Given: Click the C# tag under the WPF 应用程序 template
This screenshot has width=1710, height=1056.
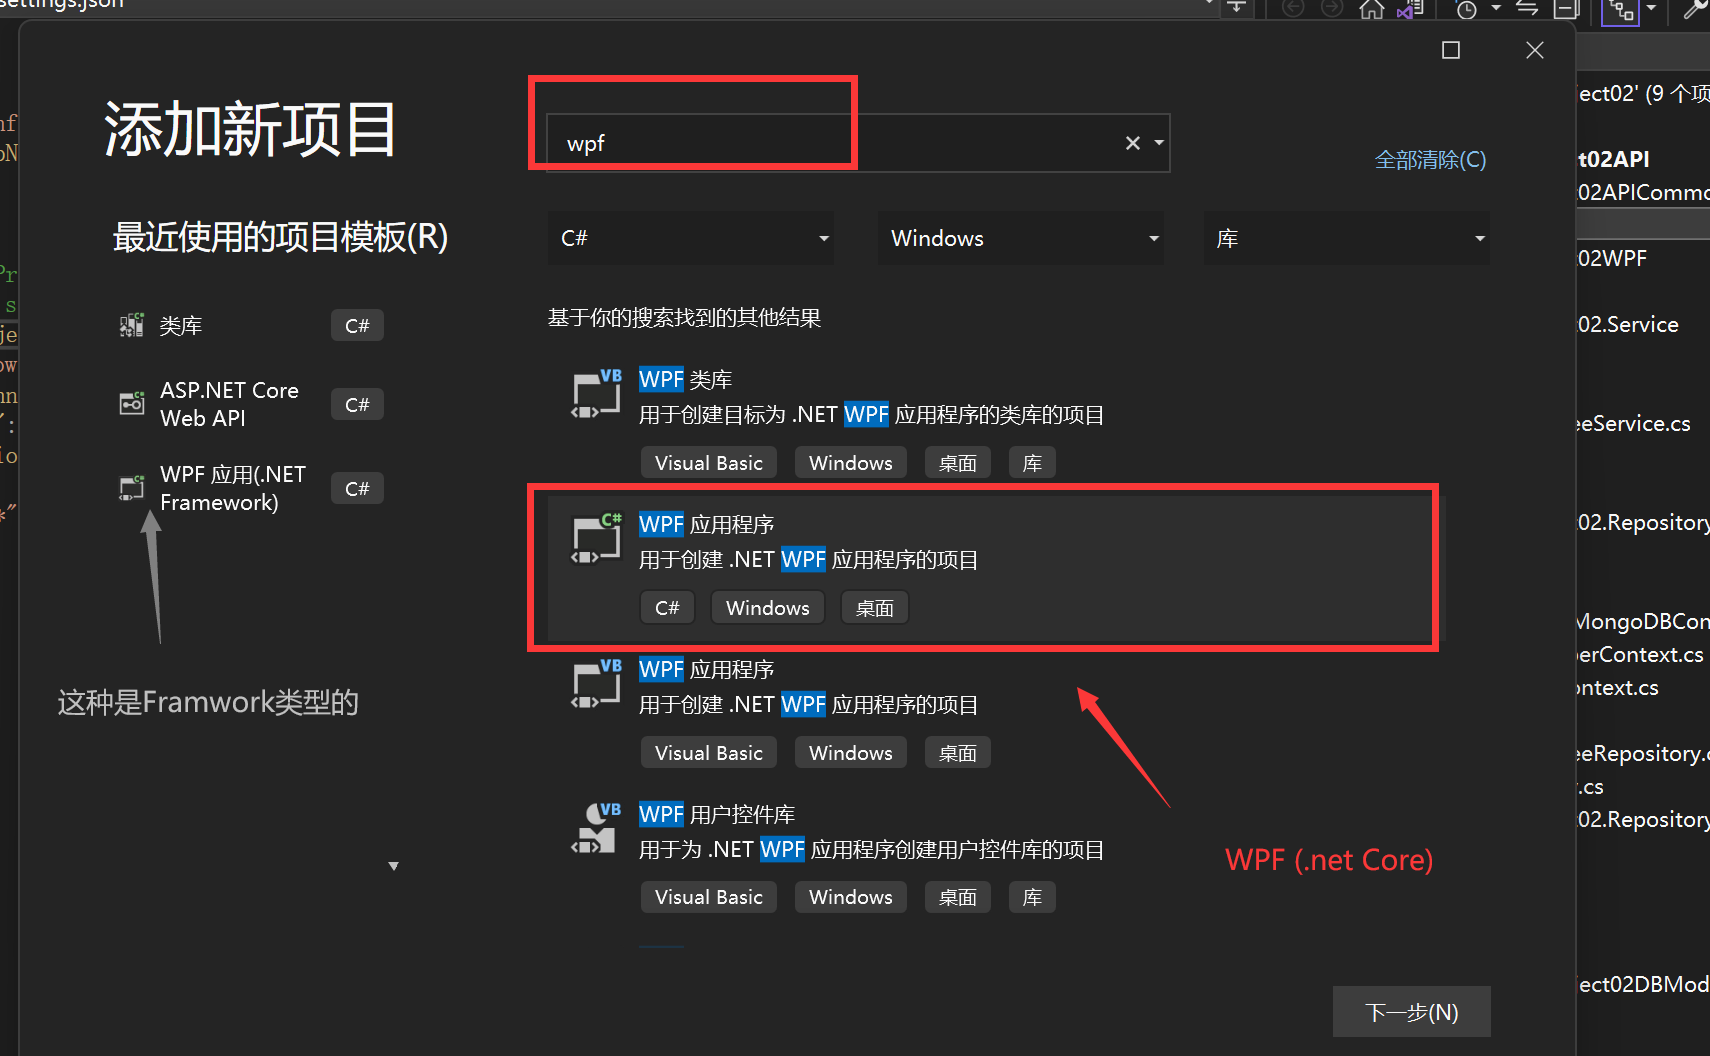Looking at the screenshot, I should 667,608.
